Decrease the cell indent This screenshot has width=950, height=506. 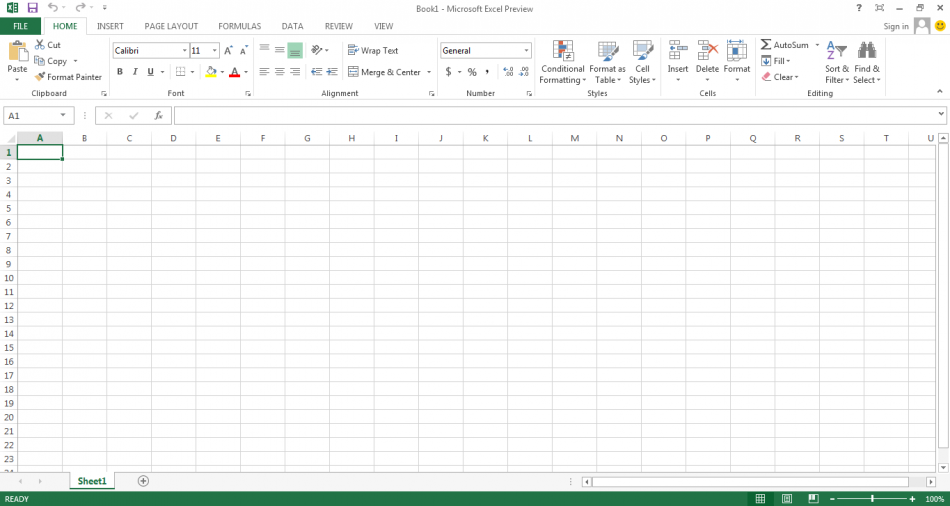click(x=316, y=72)
